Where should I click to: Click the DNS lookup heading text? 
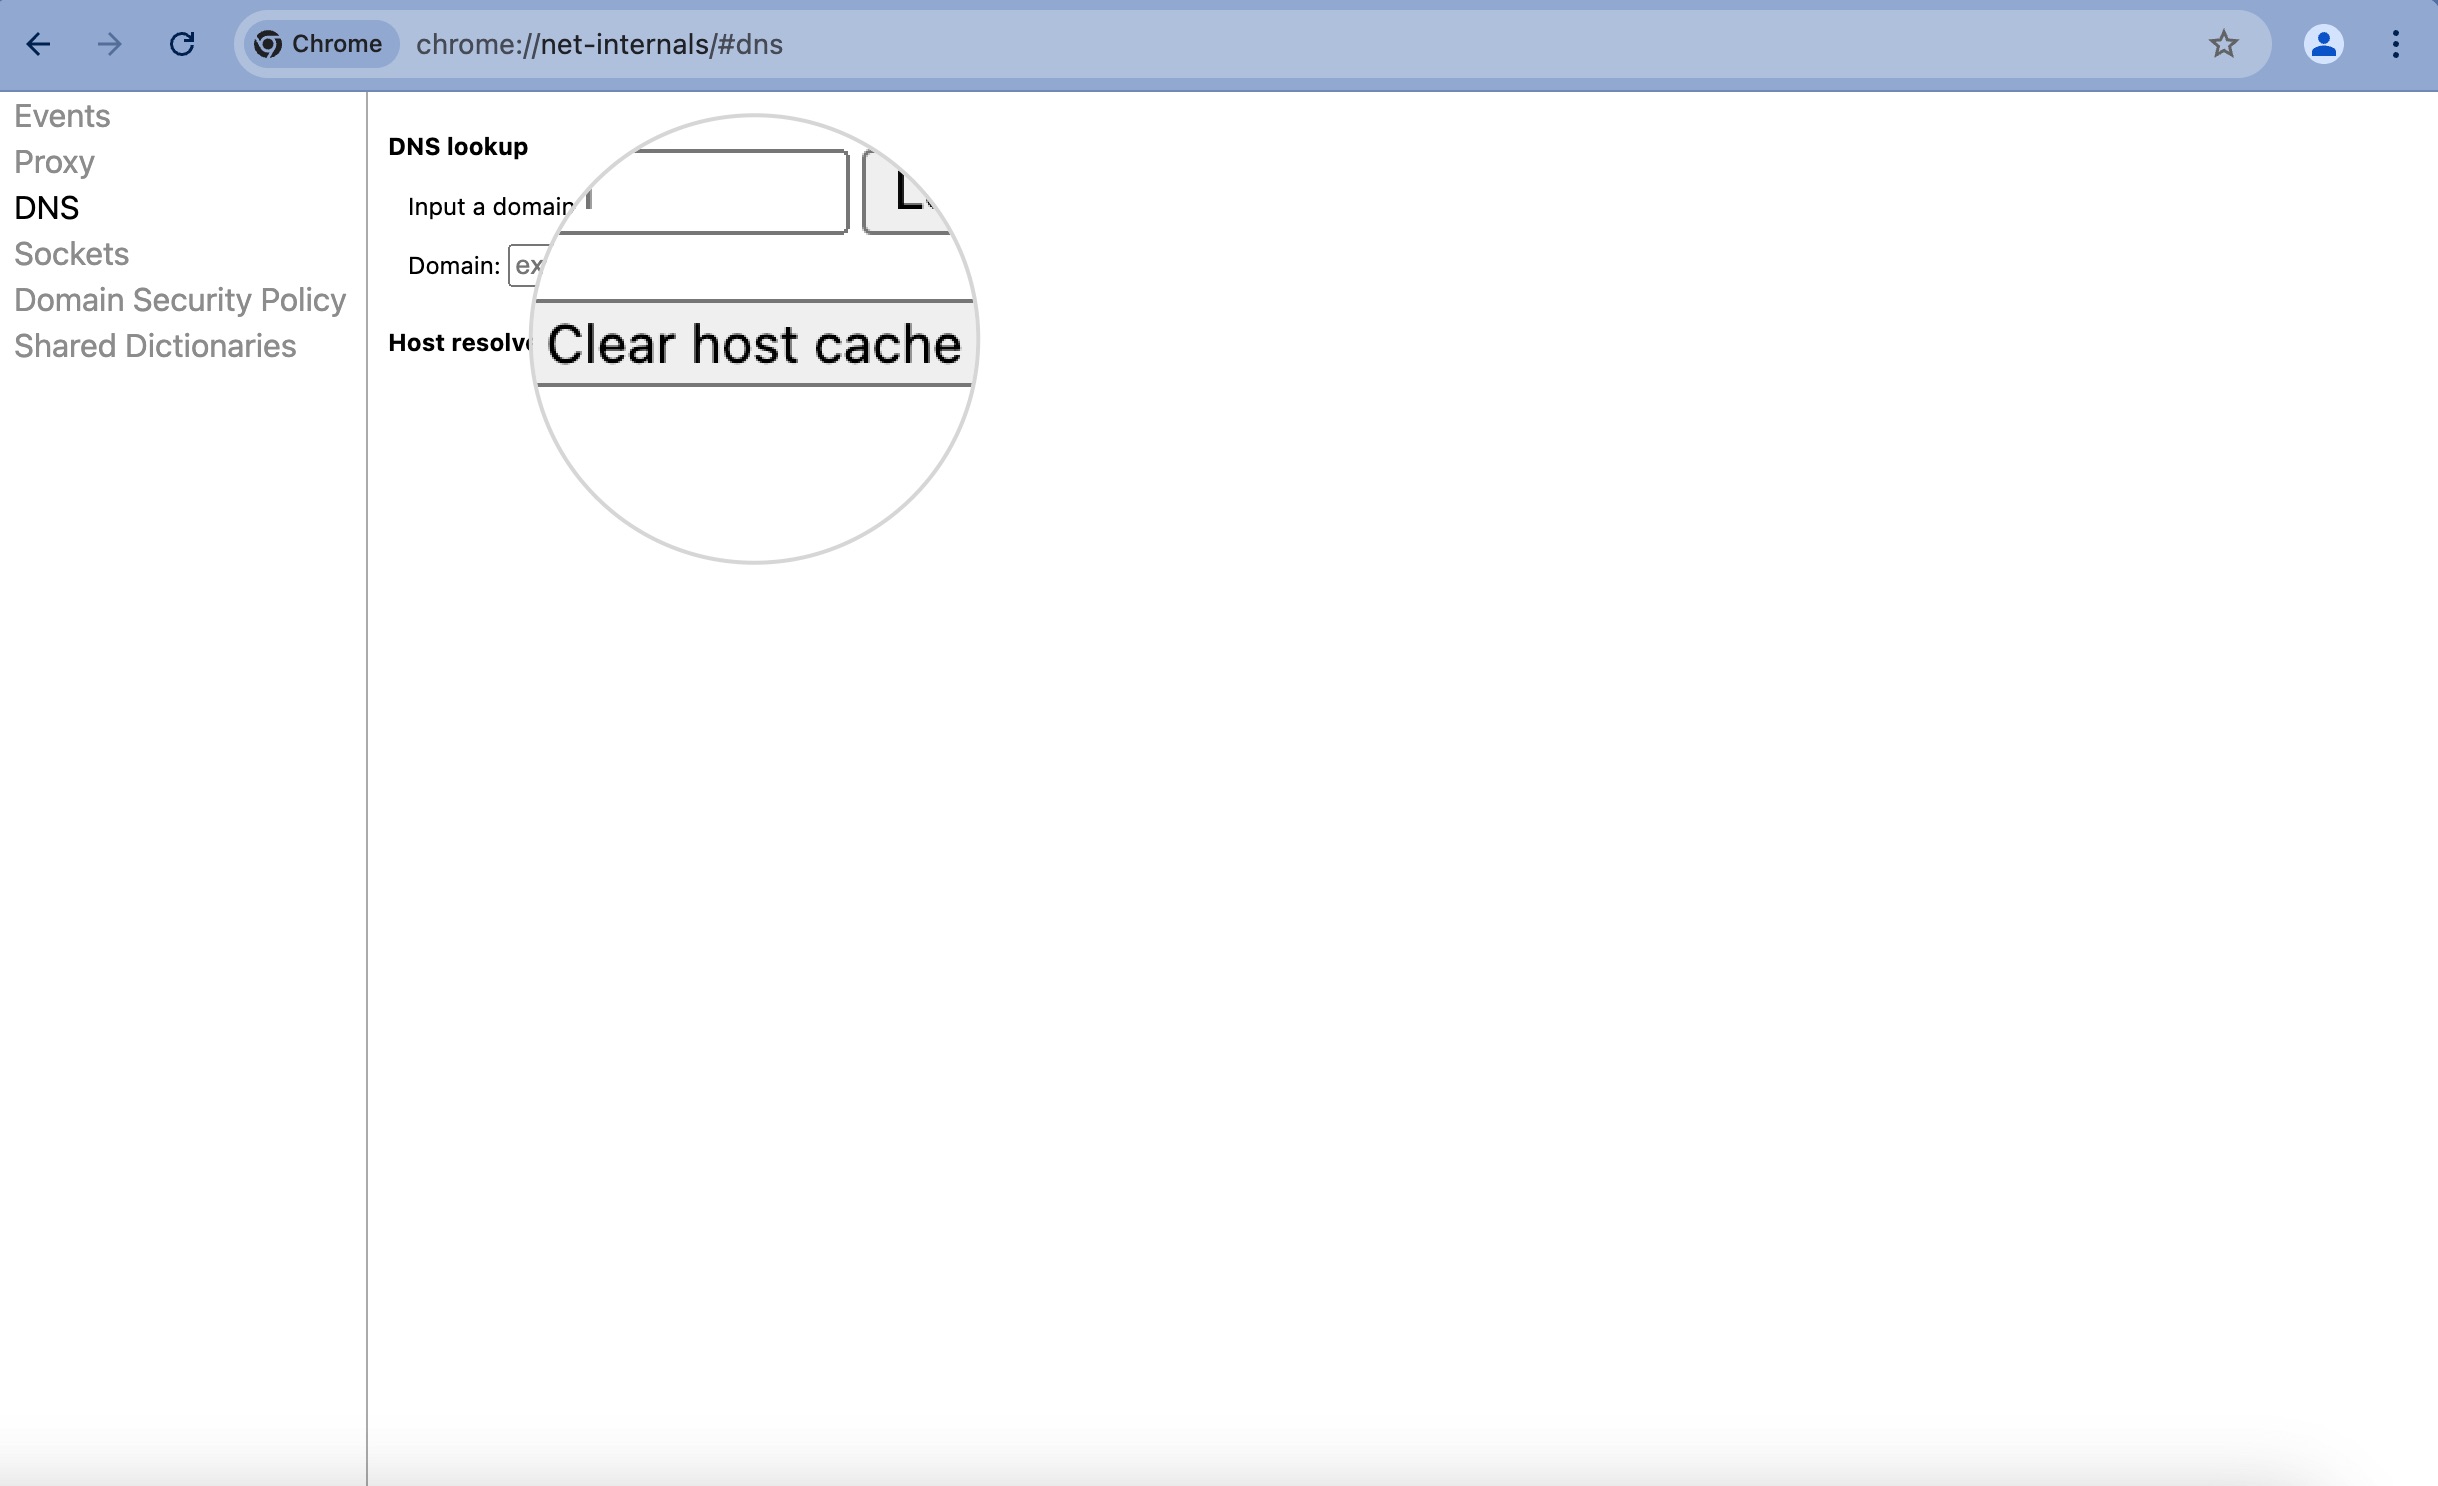pyautogui.click(x=458, y=147)
